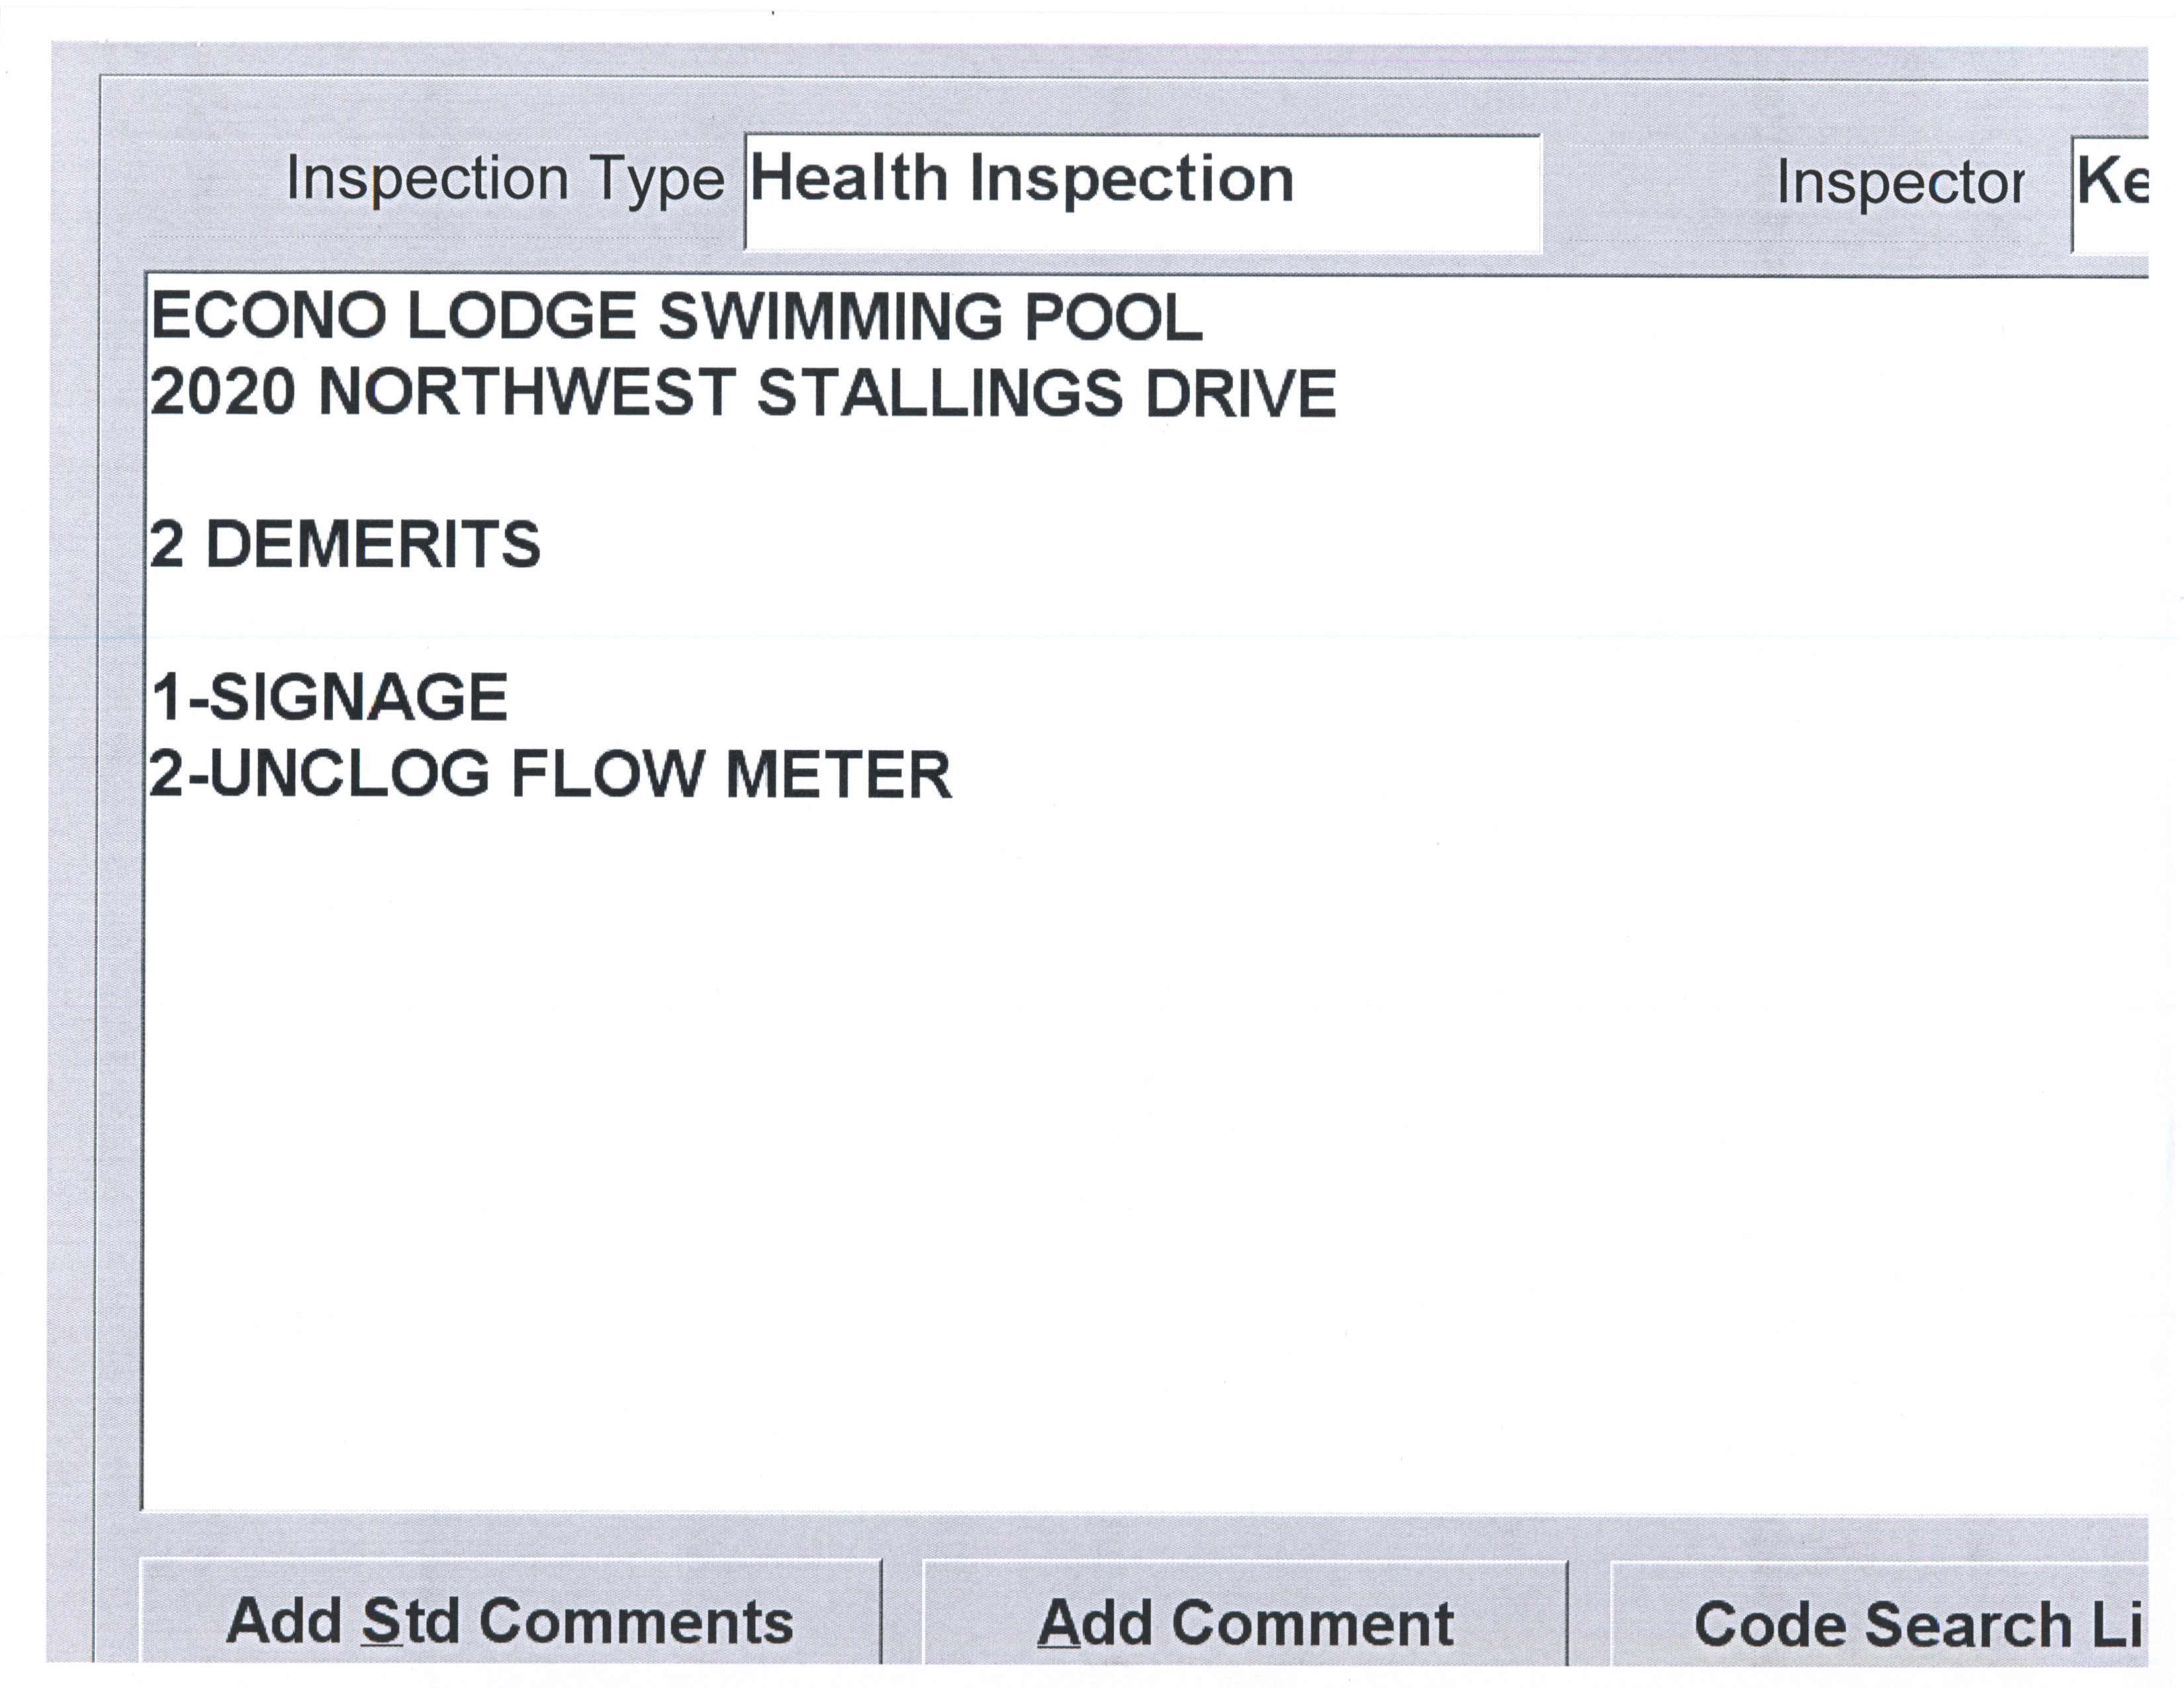Click the 2-UNCLOG FLOW METER line
This screenshot has width=2184, height=1688.
point(550,775)
